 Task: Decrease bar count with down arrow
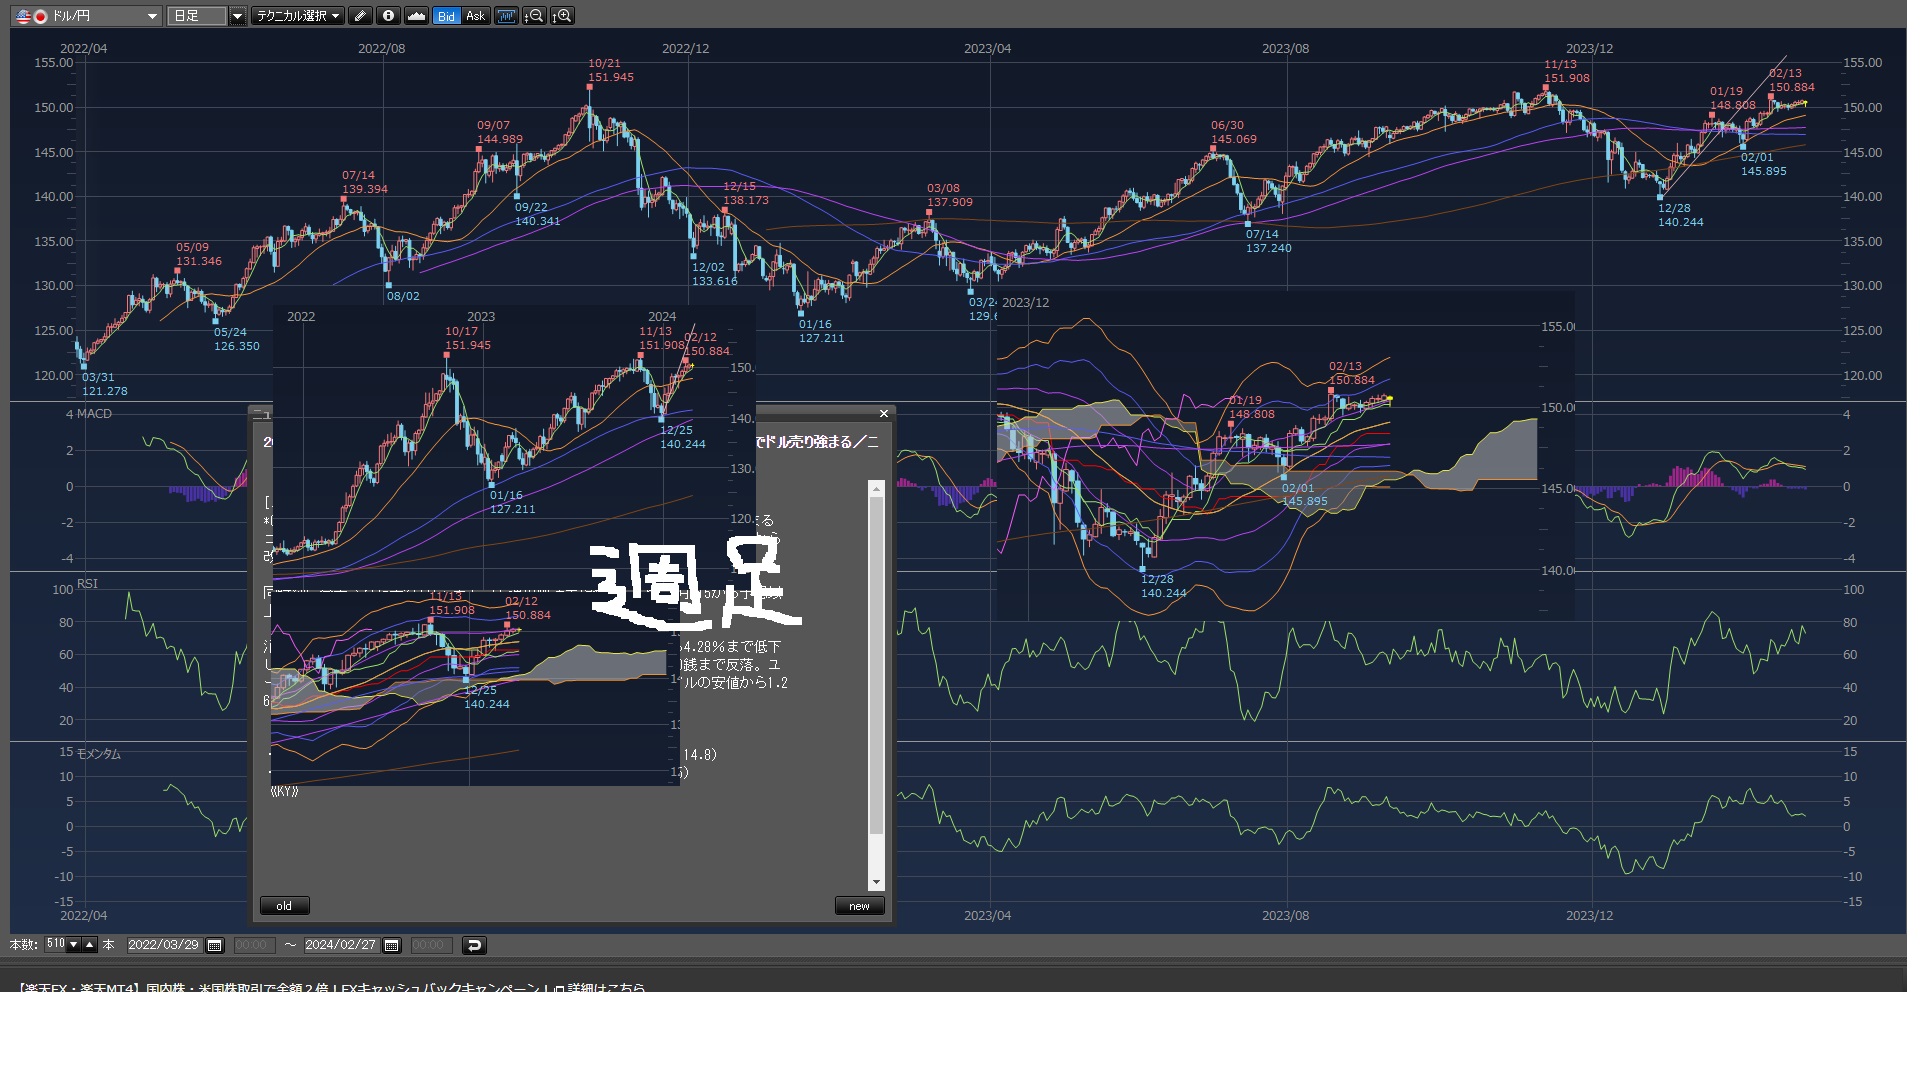(73, 945)
